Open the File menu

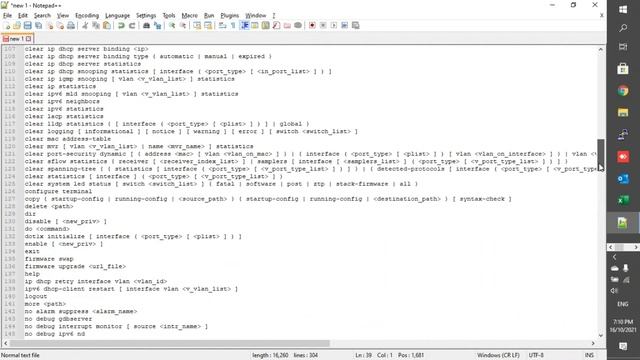click(7, 16)
